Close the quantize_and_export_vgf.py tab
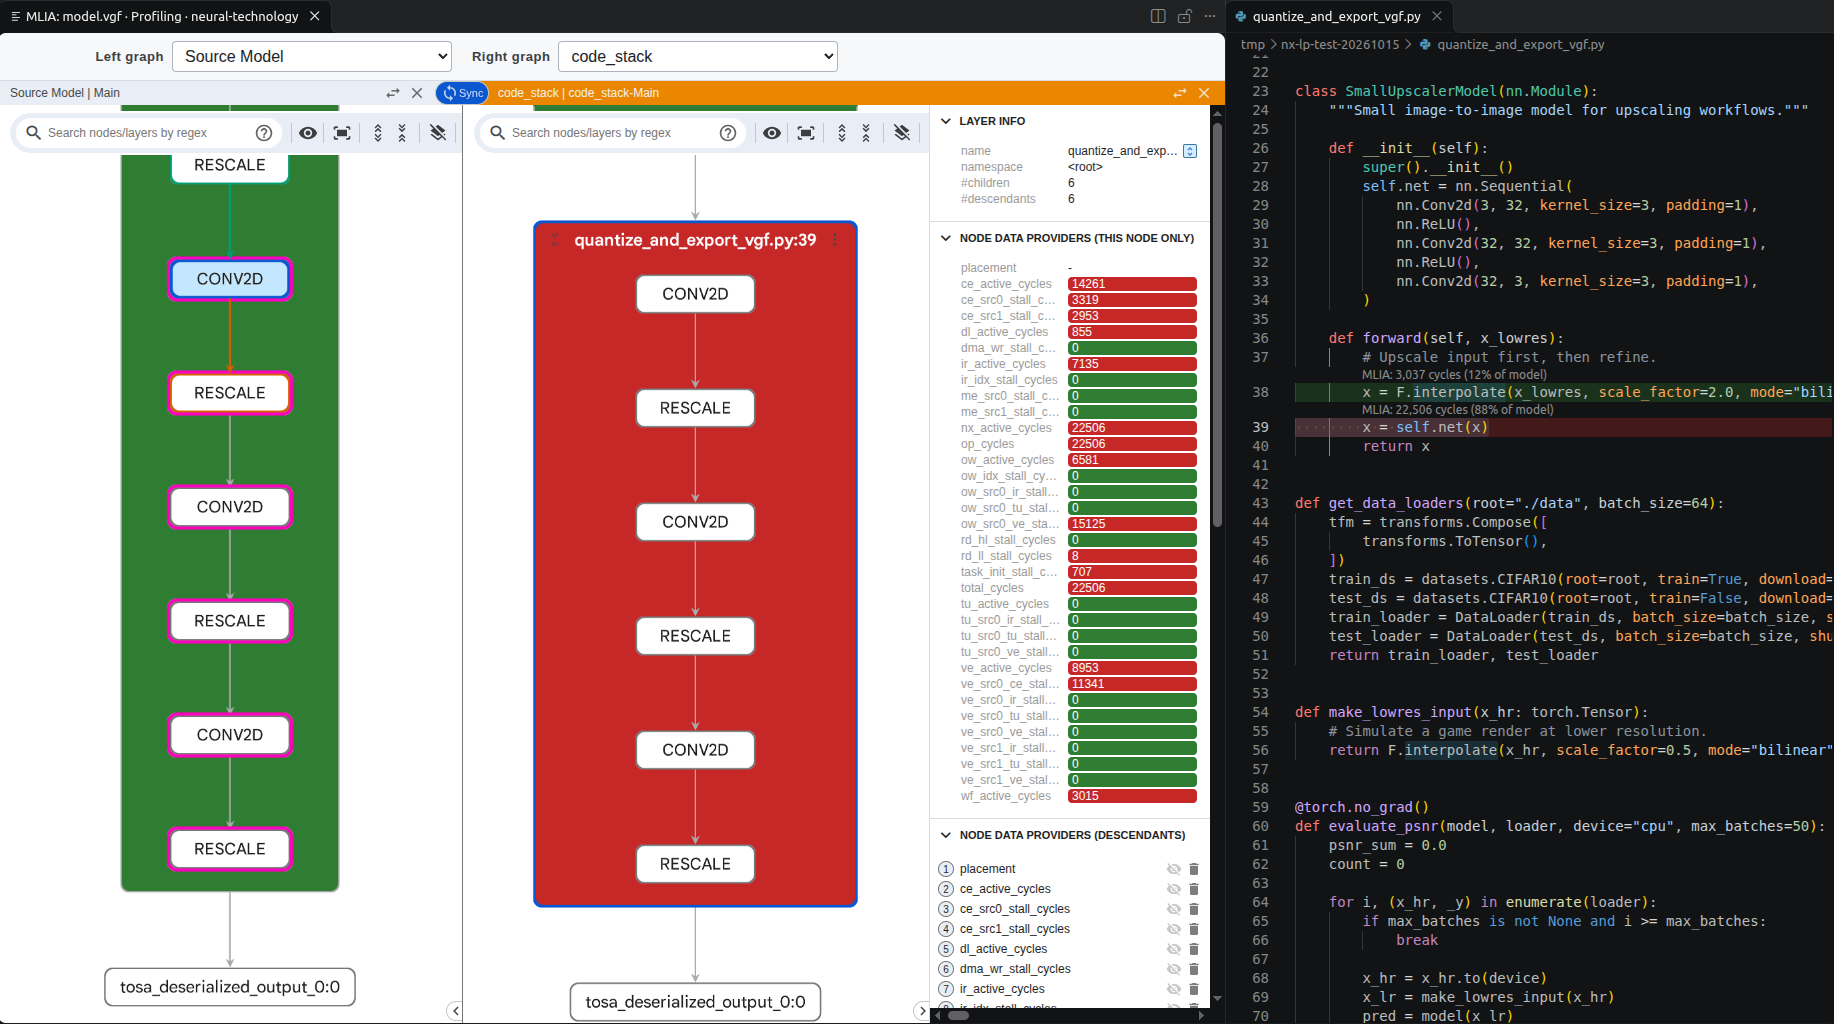Screen dimensions: 1834x1024 tap(1437, 16)
